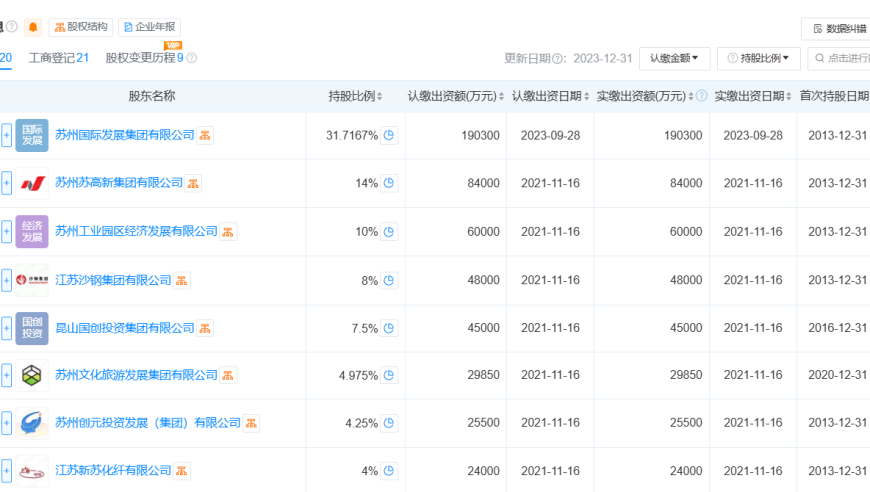Click equity structure icon after 江苏新苏化纤有限公司
Screen dimensions: 870x492
coord(181,471)
